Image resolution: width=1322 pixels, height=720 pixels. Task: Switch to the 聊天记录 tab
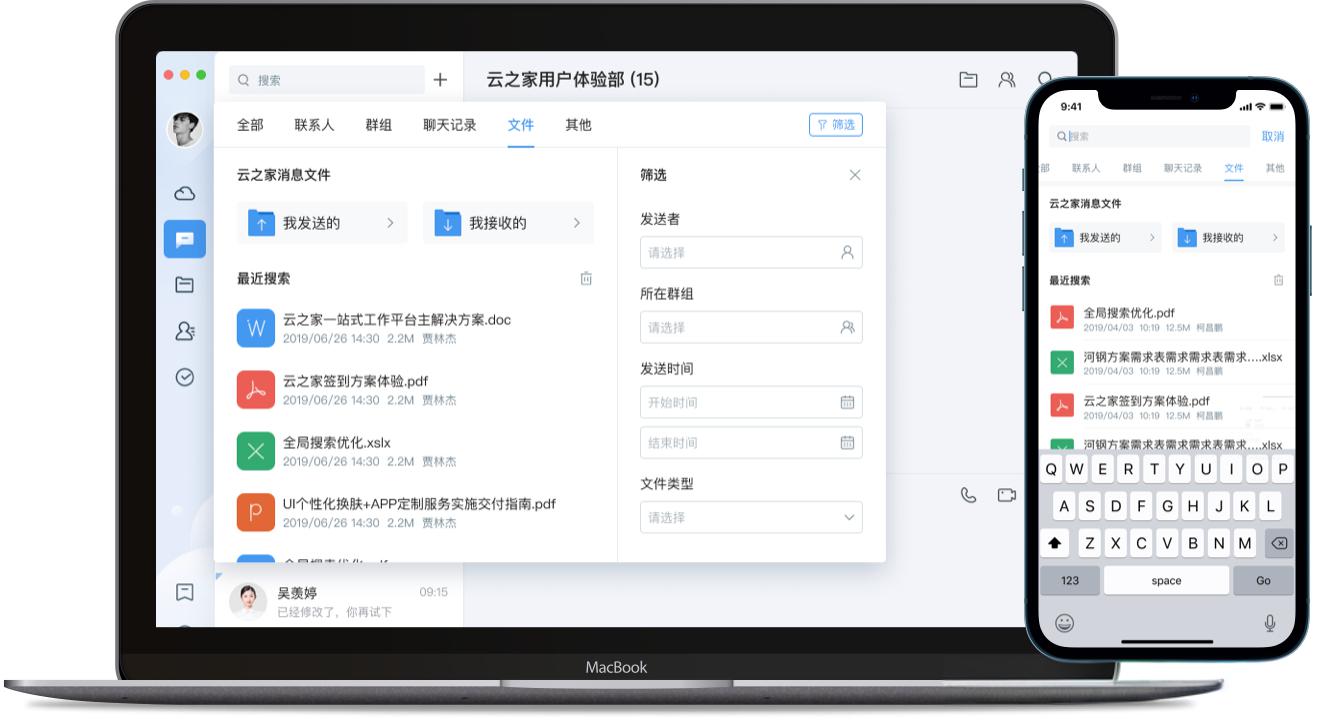449,125
